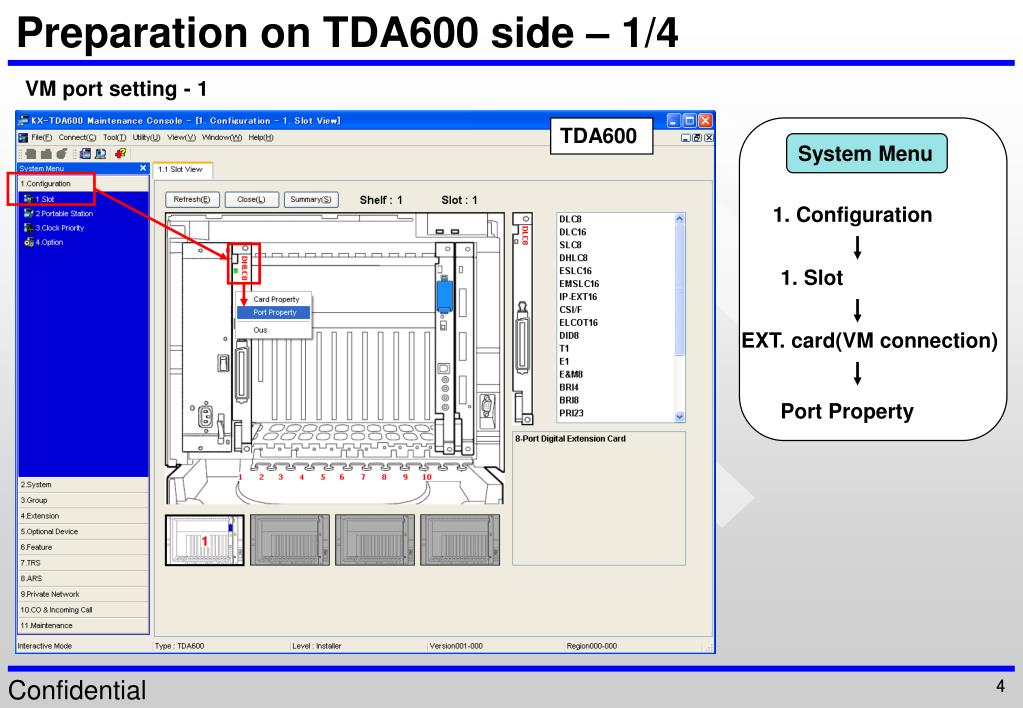
Task: Click the greyed-out leftmost toolbar disk icon
Action: click(31, 153)
